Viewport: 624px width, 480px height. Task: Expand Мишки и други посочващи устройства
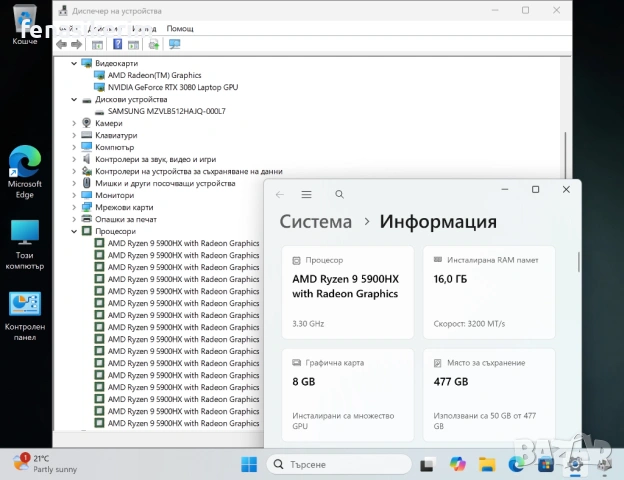74,183
